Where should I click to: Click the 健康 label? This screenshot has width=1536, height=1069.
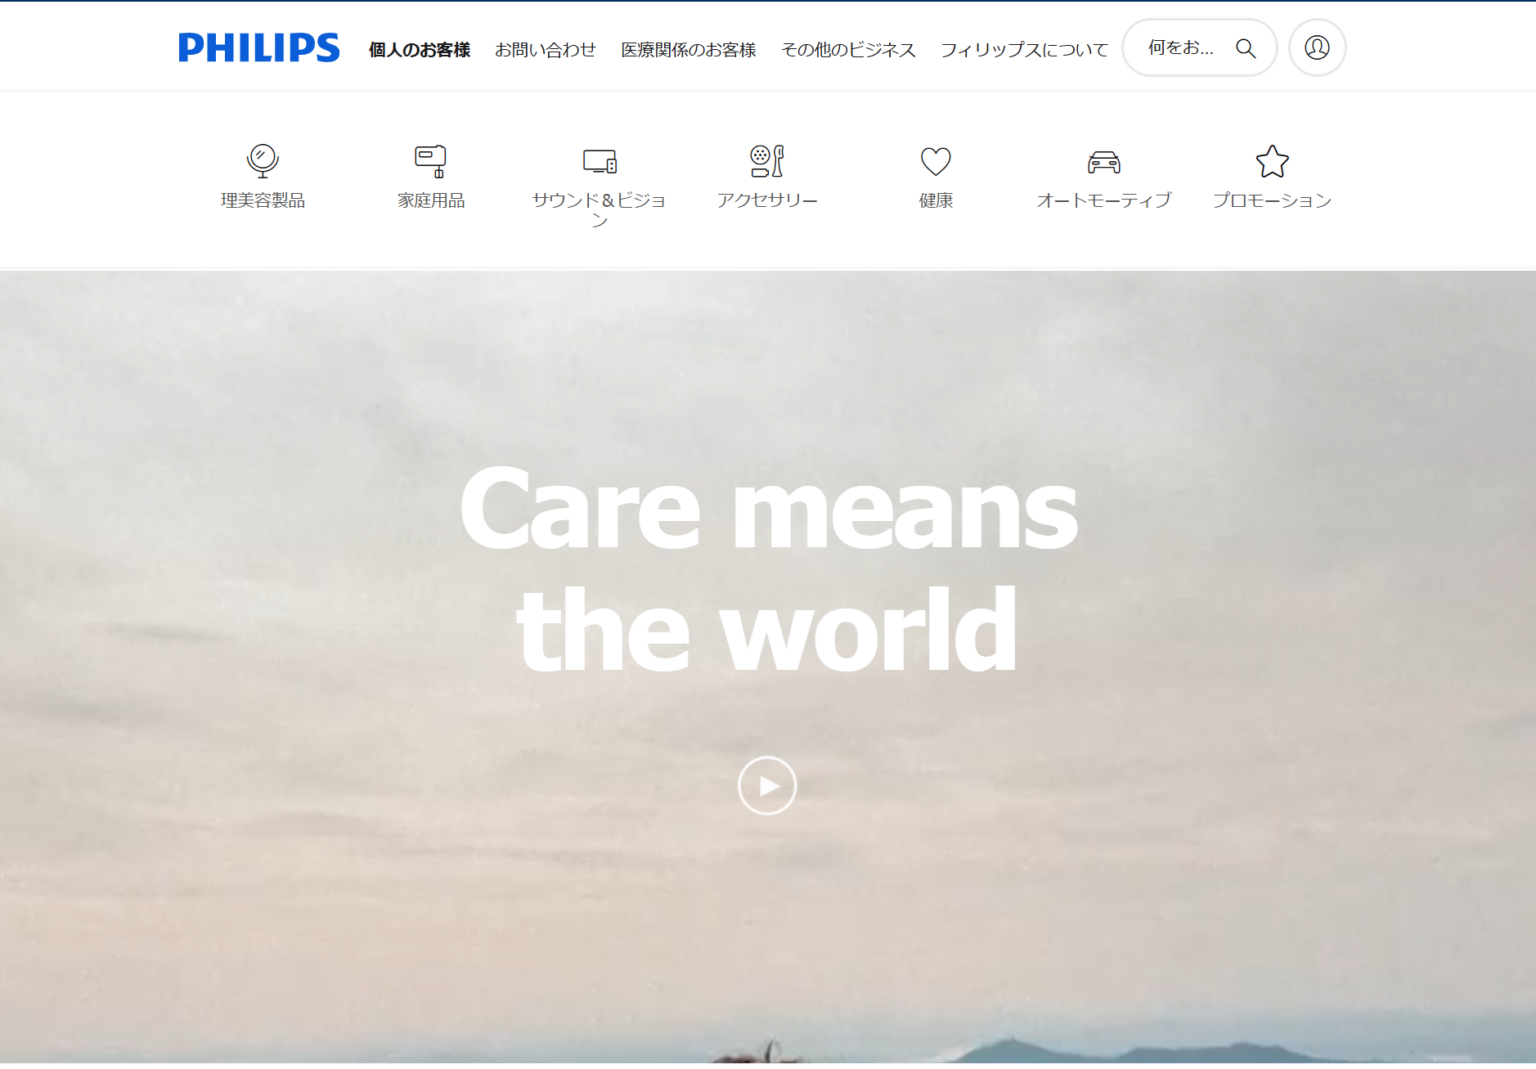point(936,200)
